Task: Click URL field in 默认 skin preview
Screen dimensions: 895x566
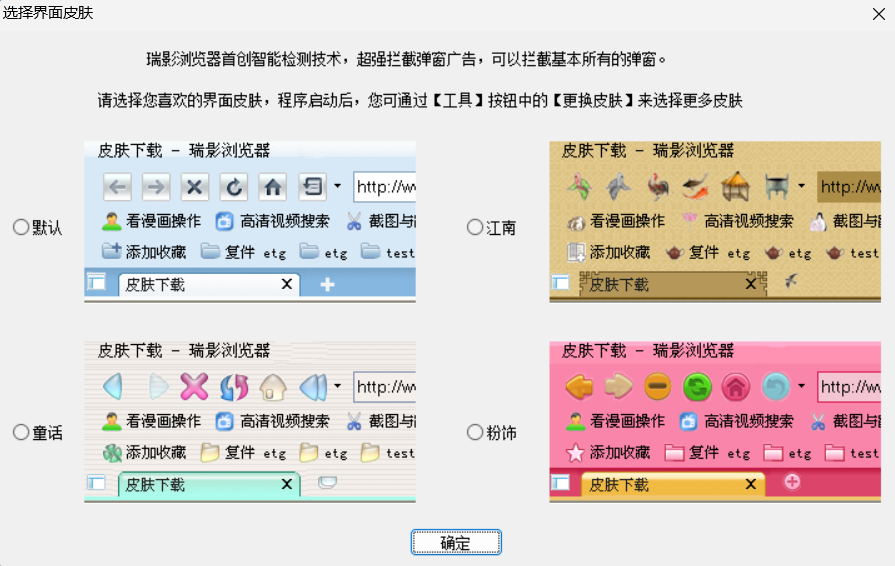Action: [x=385, y=187]
